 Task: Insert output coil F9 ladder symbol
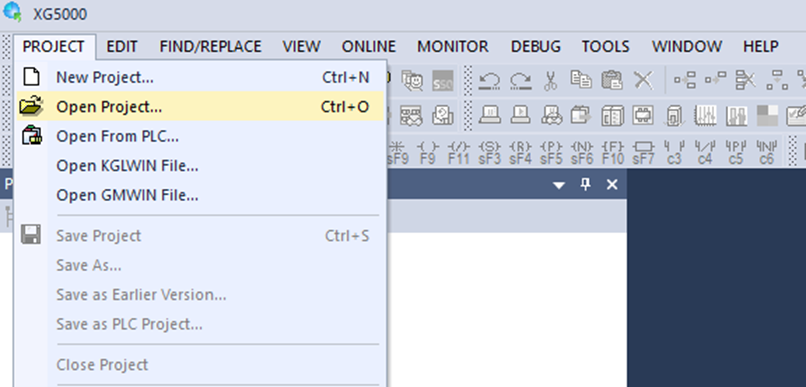(x=428, y=153)
